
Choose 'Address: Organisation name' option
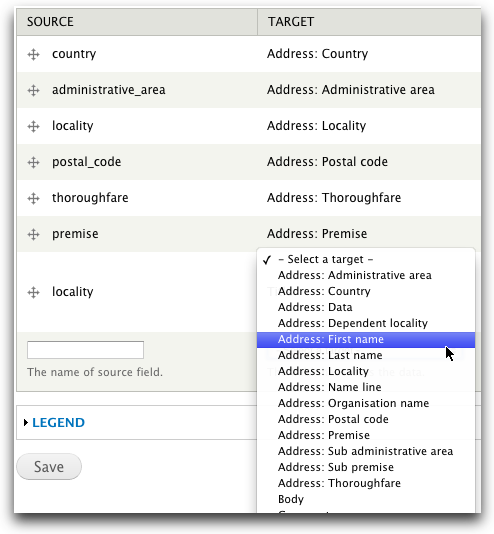point(366,404)
